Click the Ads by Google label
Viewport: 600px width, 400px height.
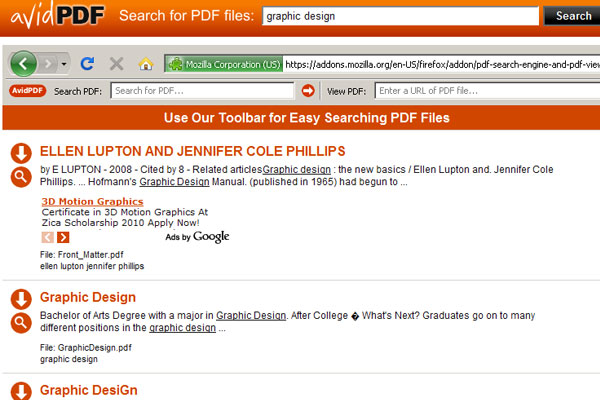click(197, 237)
